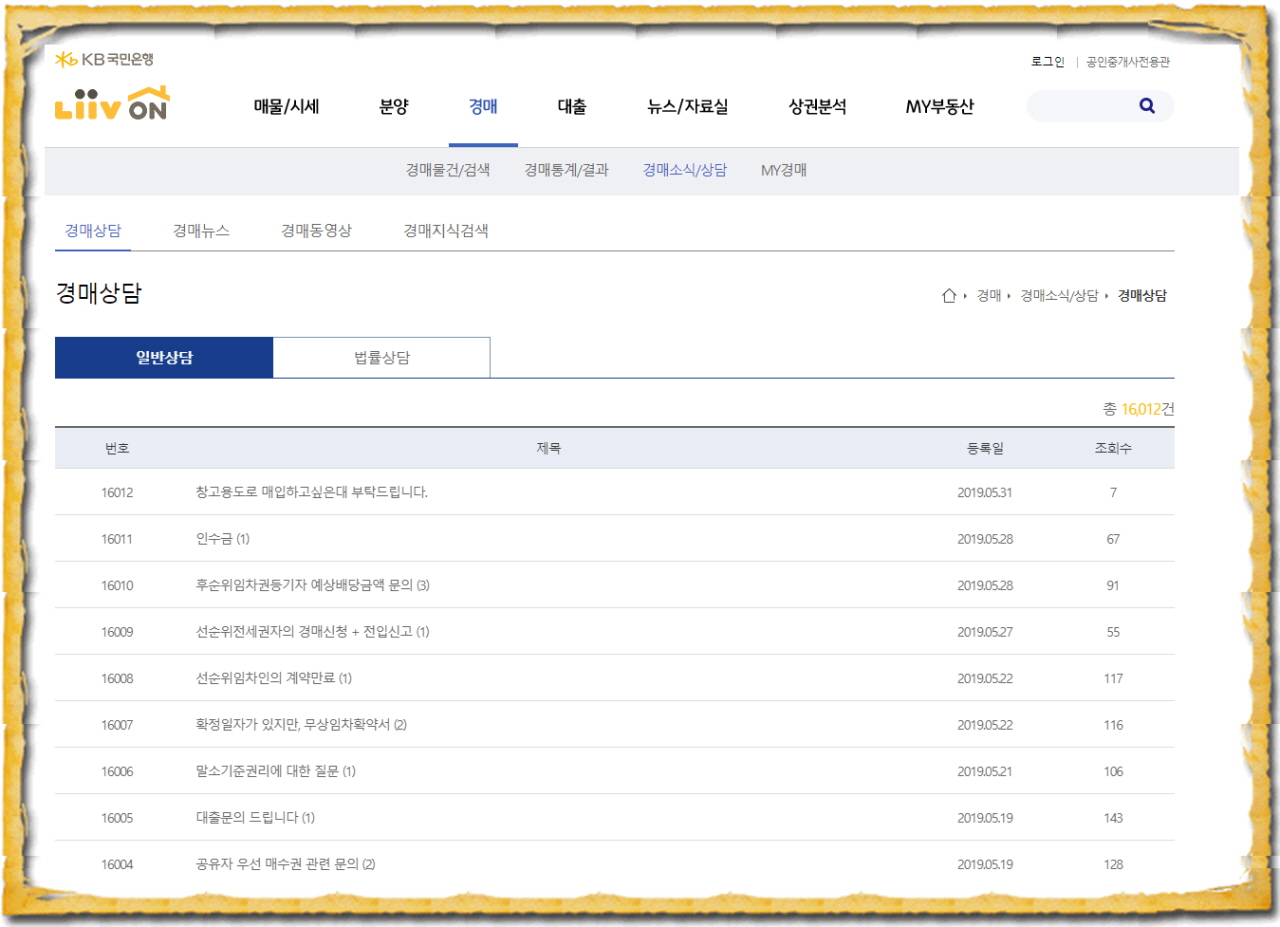This screenshot has height=927, width=1280.
Task: Click post number 16005
Action: click(117, 818)
